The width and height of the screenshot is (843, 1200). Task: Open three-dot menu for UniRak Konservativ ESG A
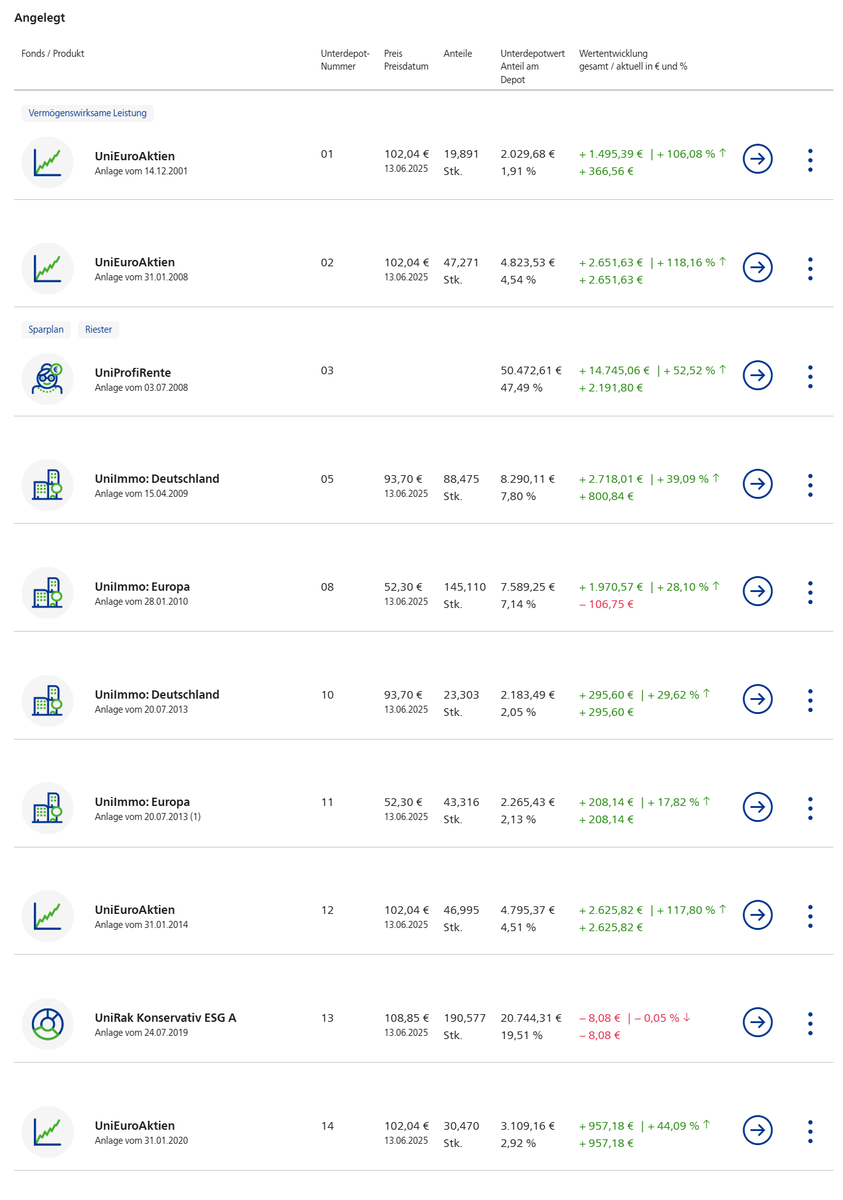[810, 1023]
